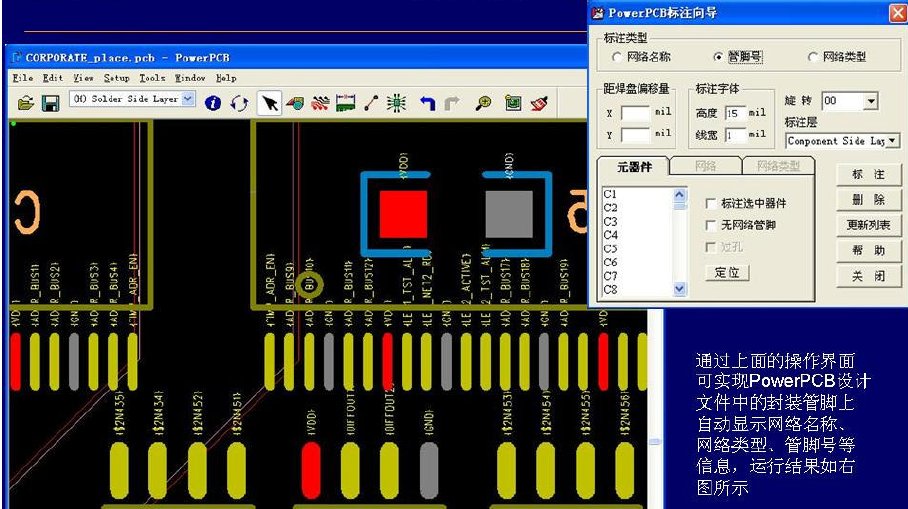
Task: Click the Save floppy disk icon
Action: tap(50, 104)
